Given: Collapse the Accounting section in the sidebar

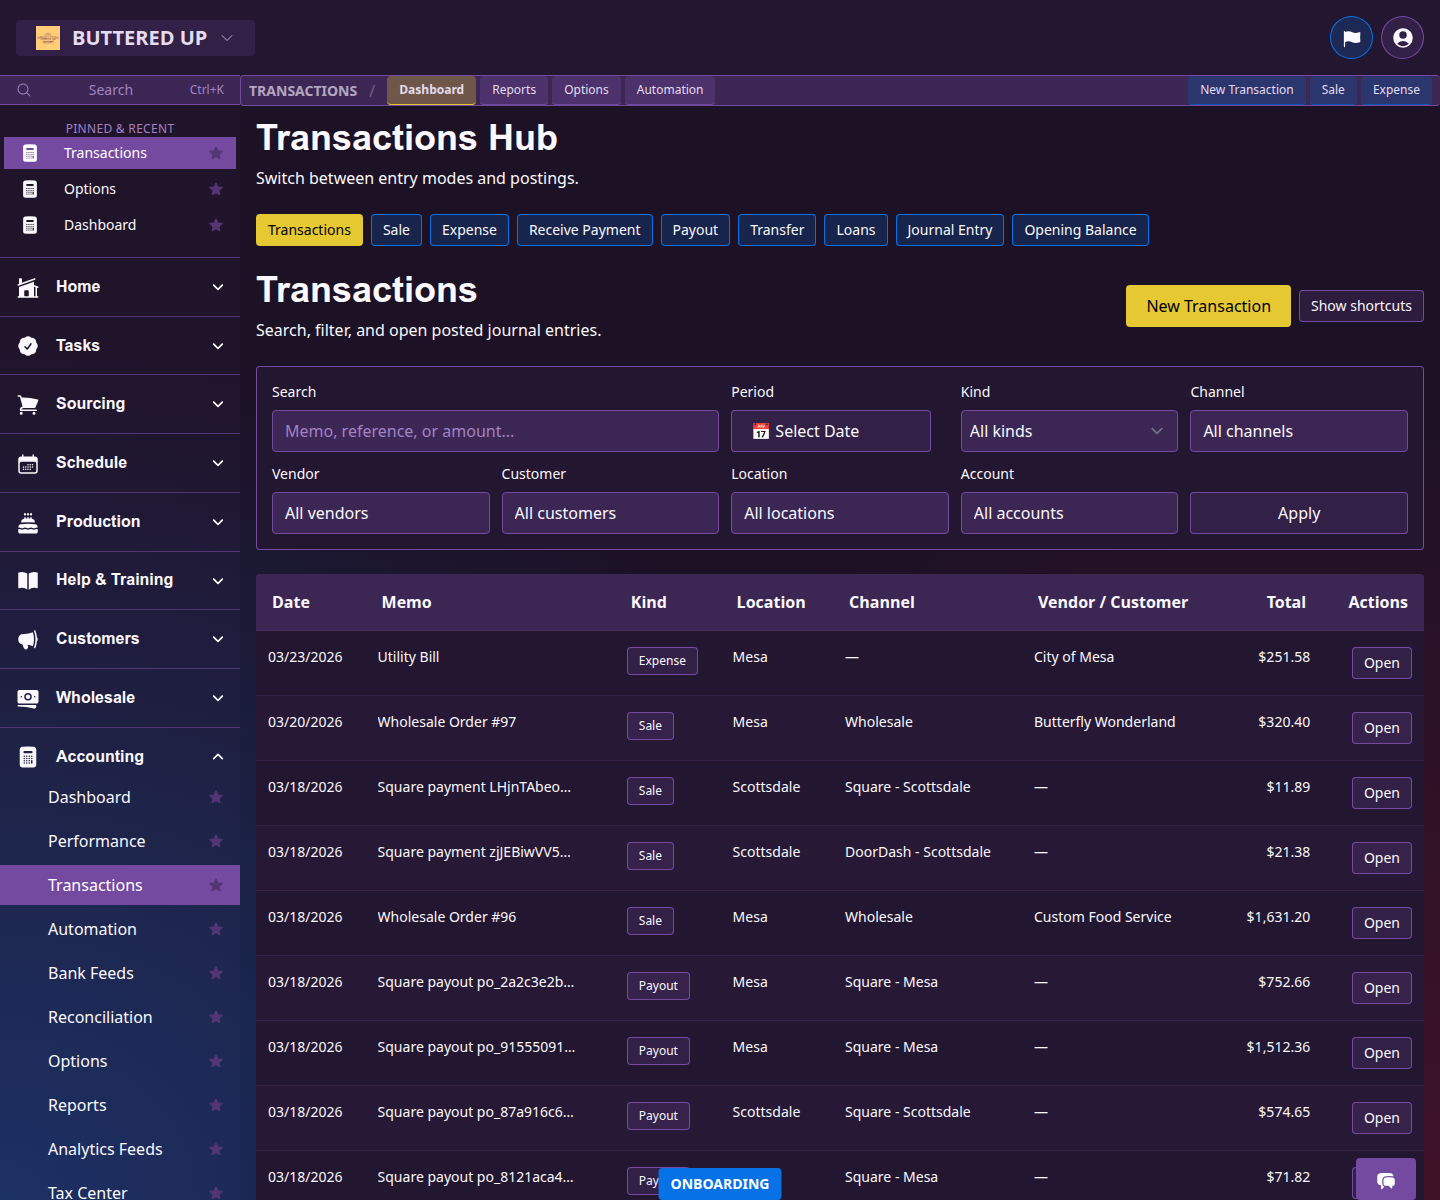Looking at the screenshot, I should click(x=218, y=756).
